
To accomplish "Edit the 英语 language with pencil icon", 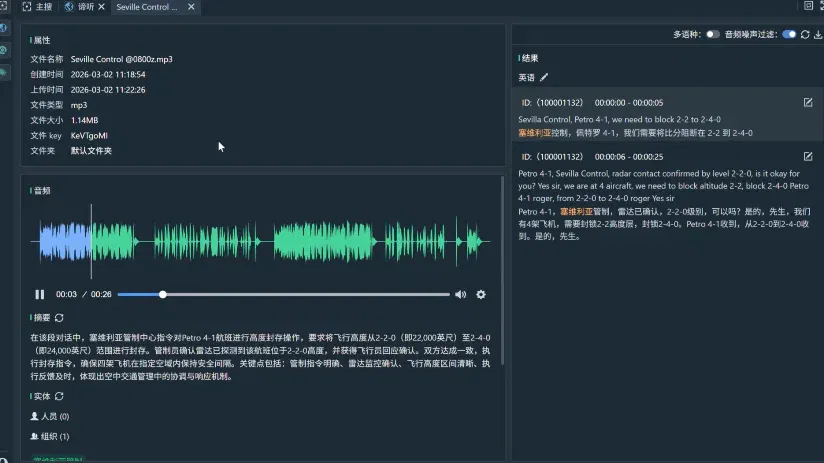I will (544, 77).
